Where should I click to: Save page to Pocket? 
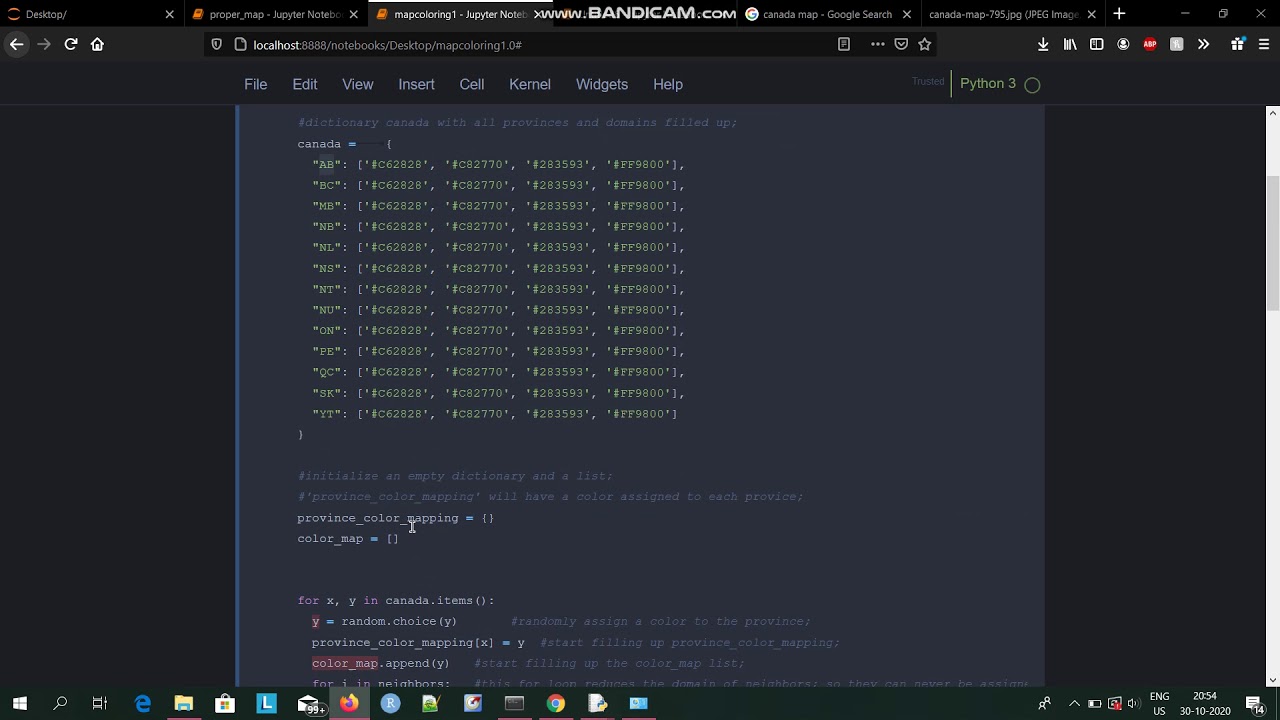[x=901, y=44]
